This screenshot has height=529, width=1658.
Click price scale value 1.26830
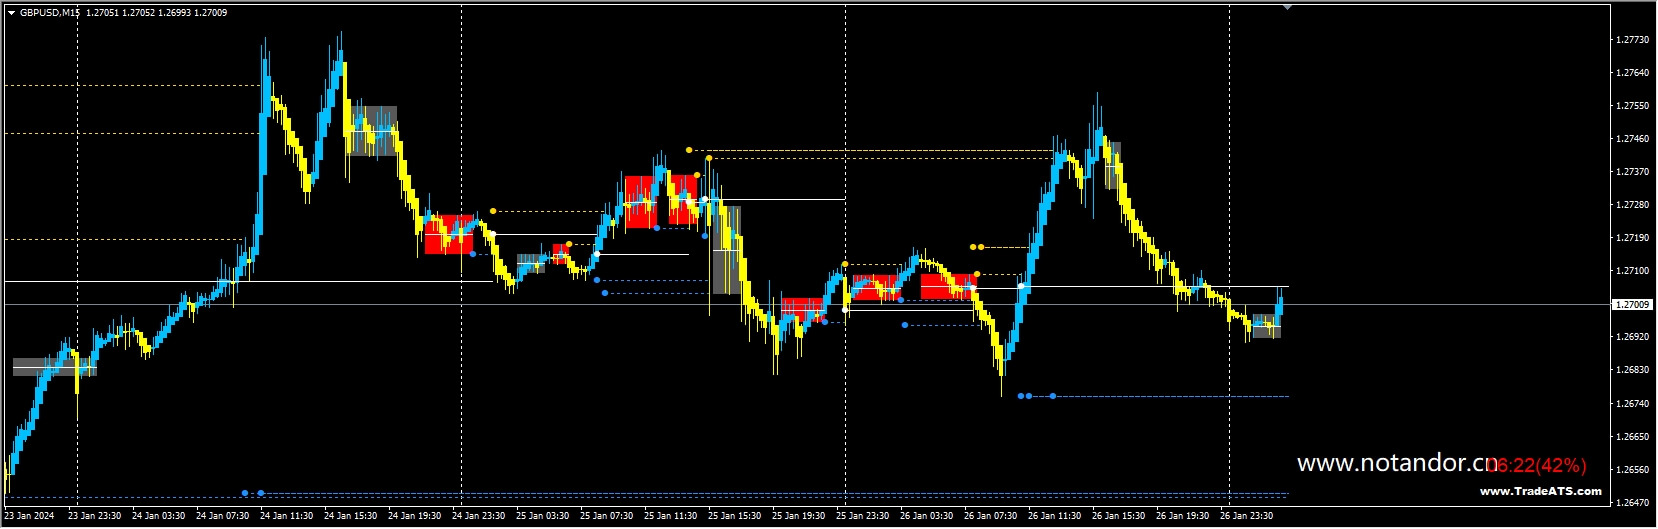(x=1633, y=370)
